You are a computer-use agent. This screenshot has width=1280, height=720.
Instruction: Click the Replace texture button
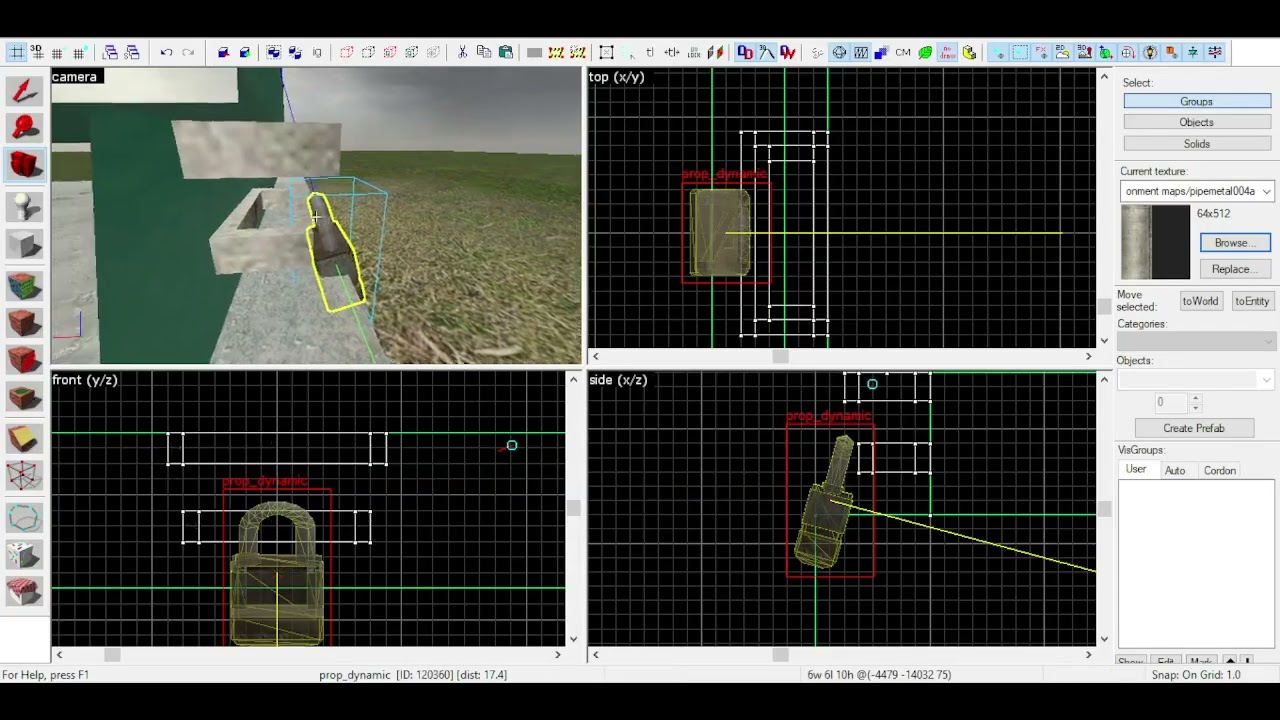(1235, 269)
